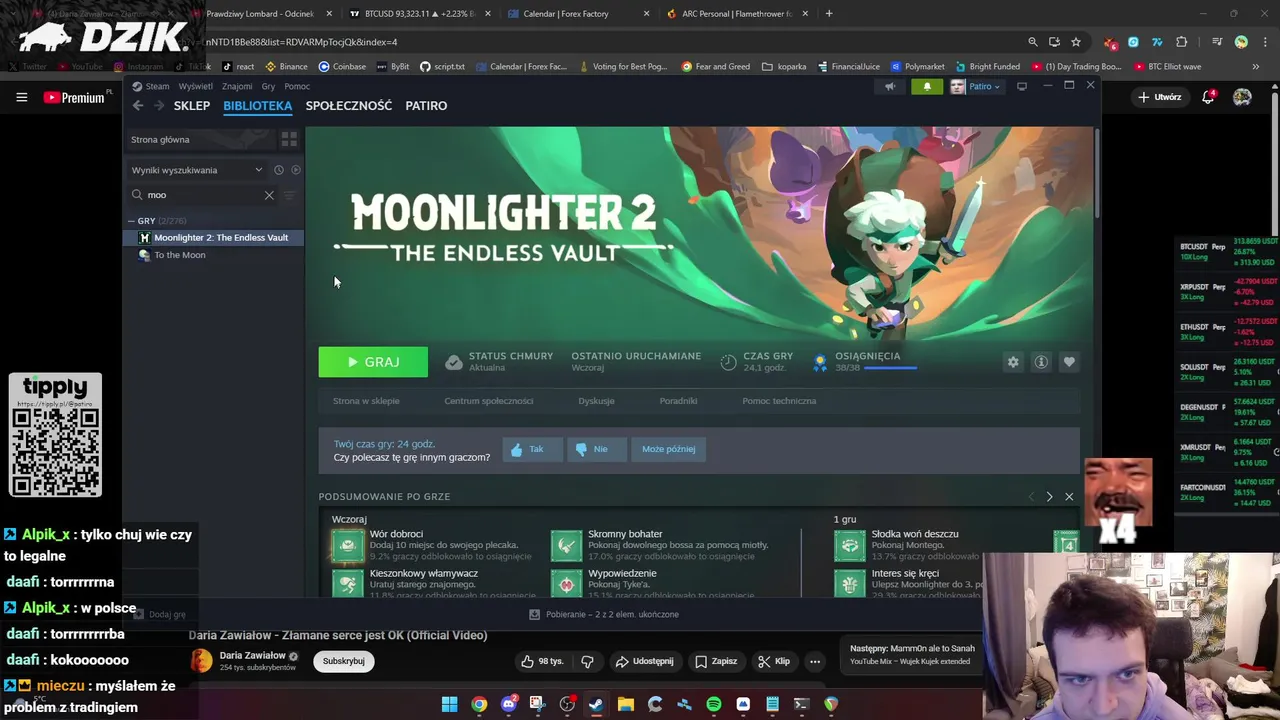
Task: Switch Steam to Big Picture mode
Action: tap(1022, 87)
